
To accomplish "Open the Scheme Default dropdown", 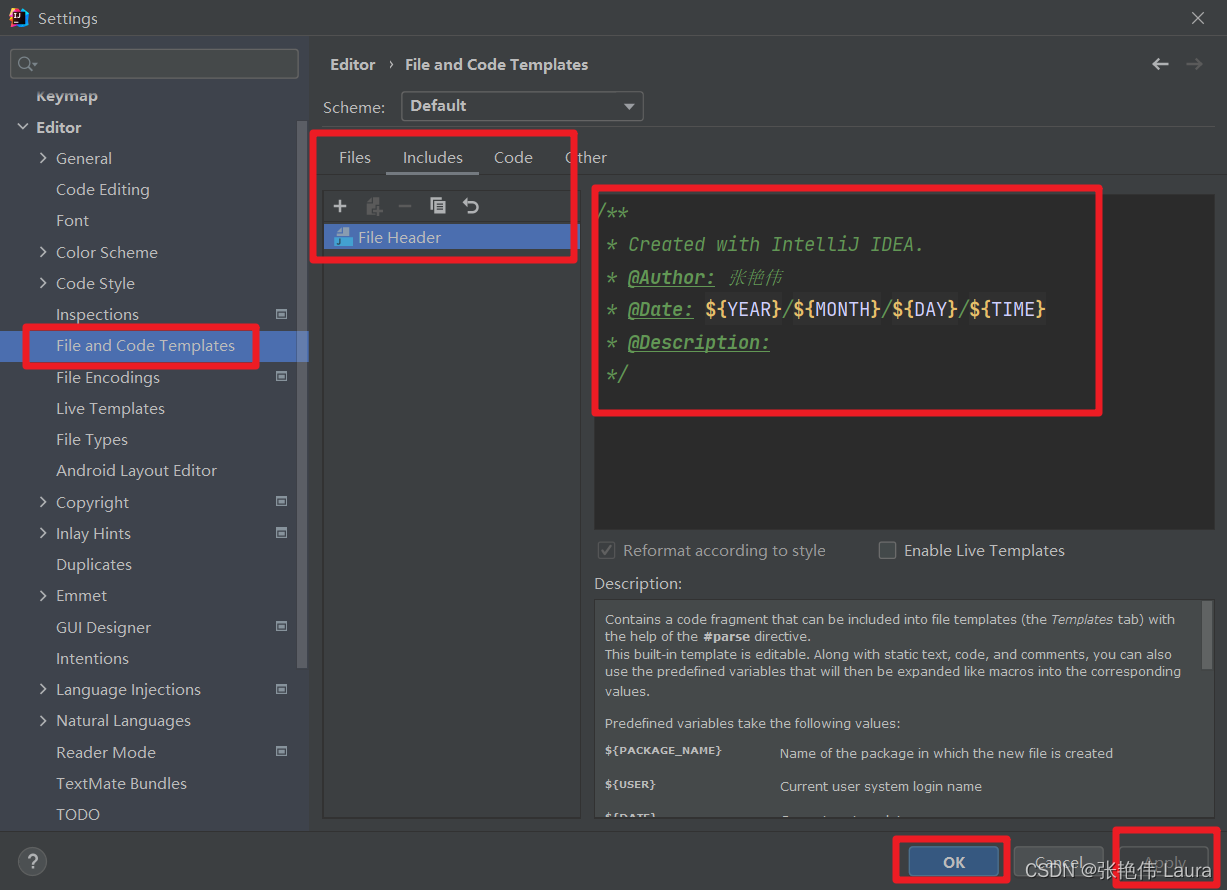I will [522, 106].
